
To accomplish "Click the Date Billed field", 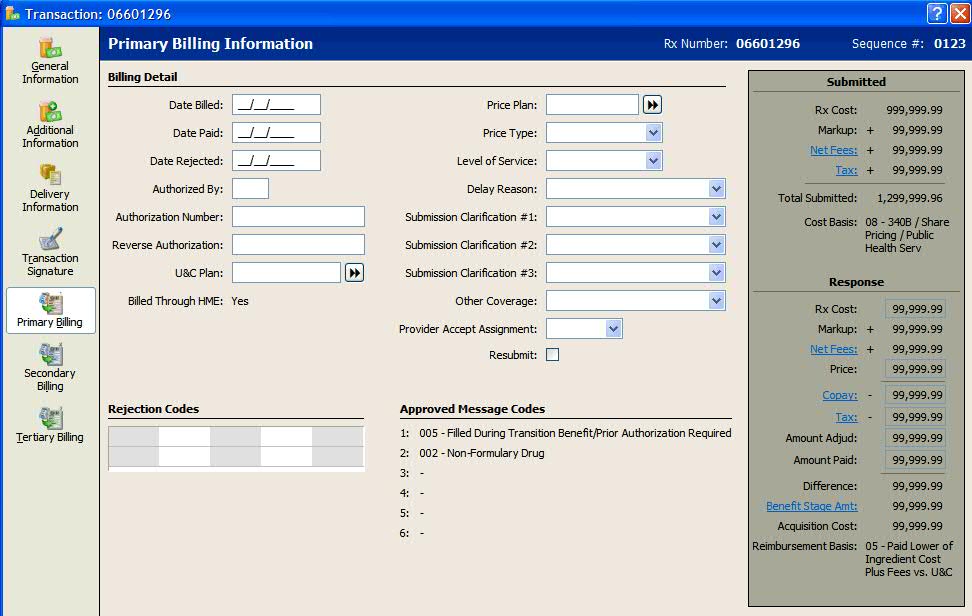I will [x=276, y=105].
